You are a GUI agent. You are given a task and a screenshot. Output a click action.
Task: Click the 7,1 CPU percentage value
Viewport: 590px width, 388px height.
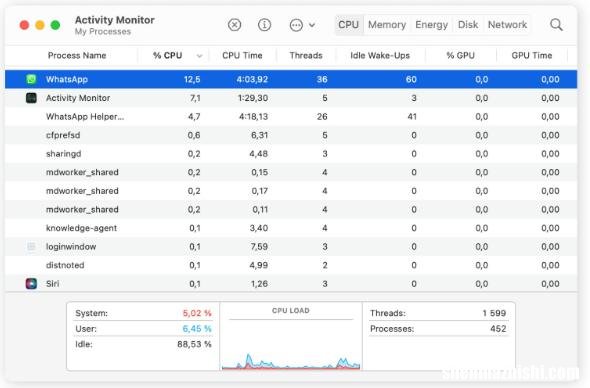[195, 98]
